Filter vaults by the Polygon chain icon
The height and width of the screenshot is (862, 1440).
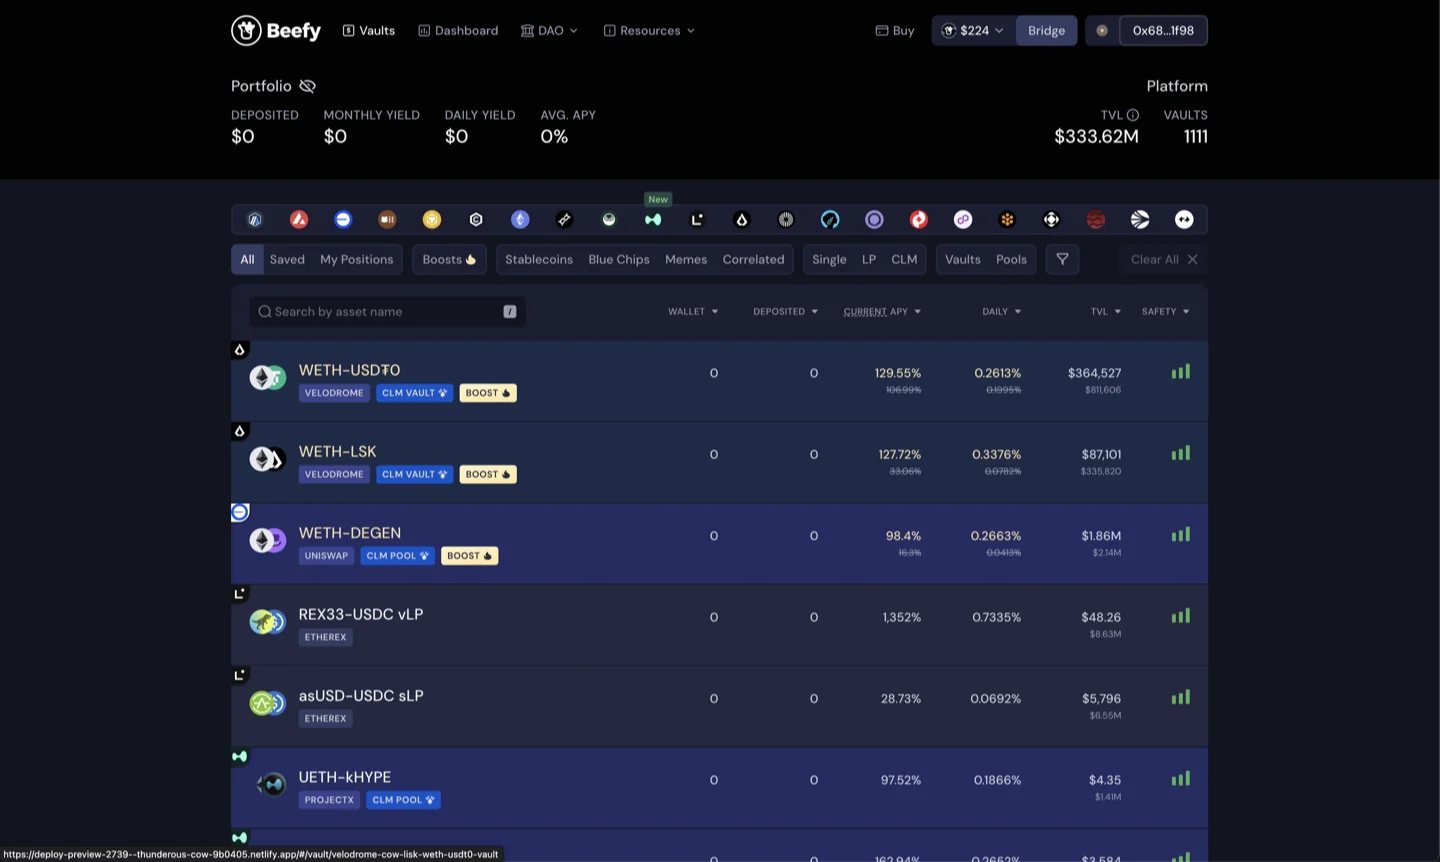[963, 220]
